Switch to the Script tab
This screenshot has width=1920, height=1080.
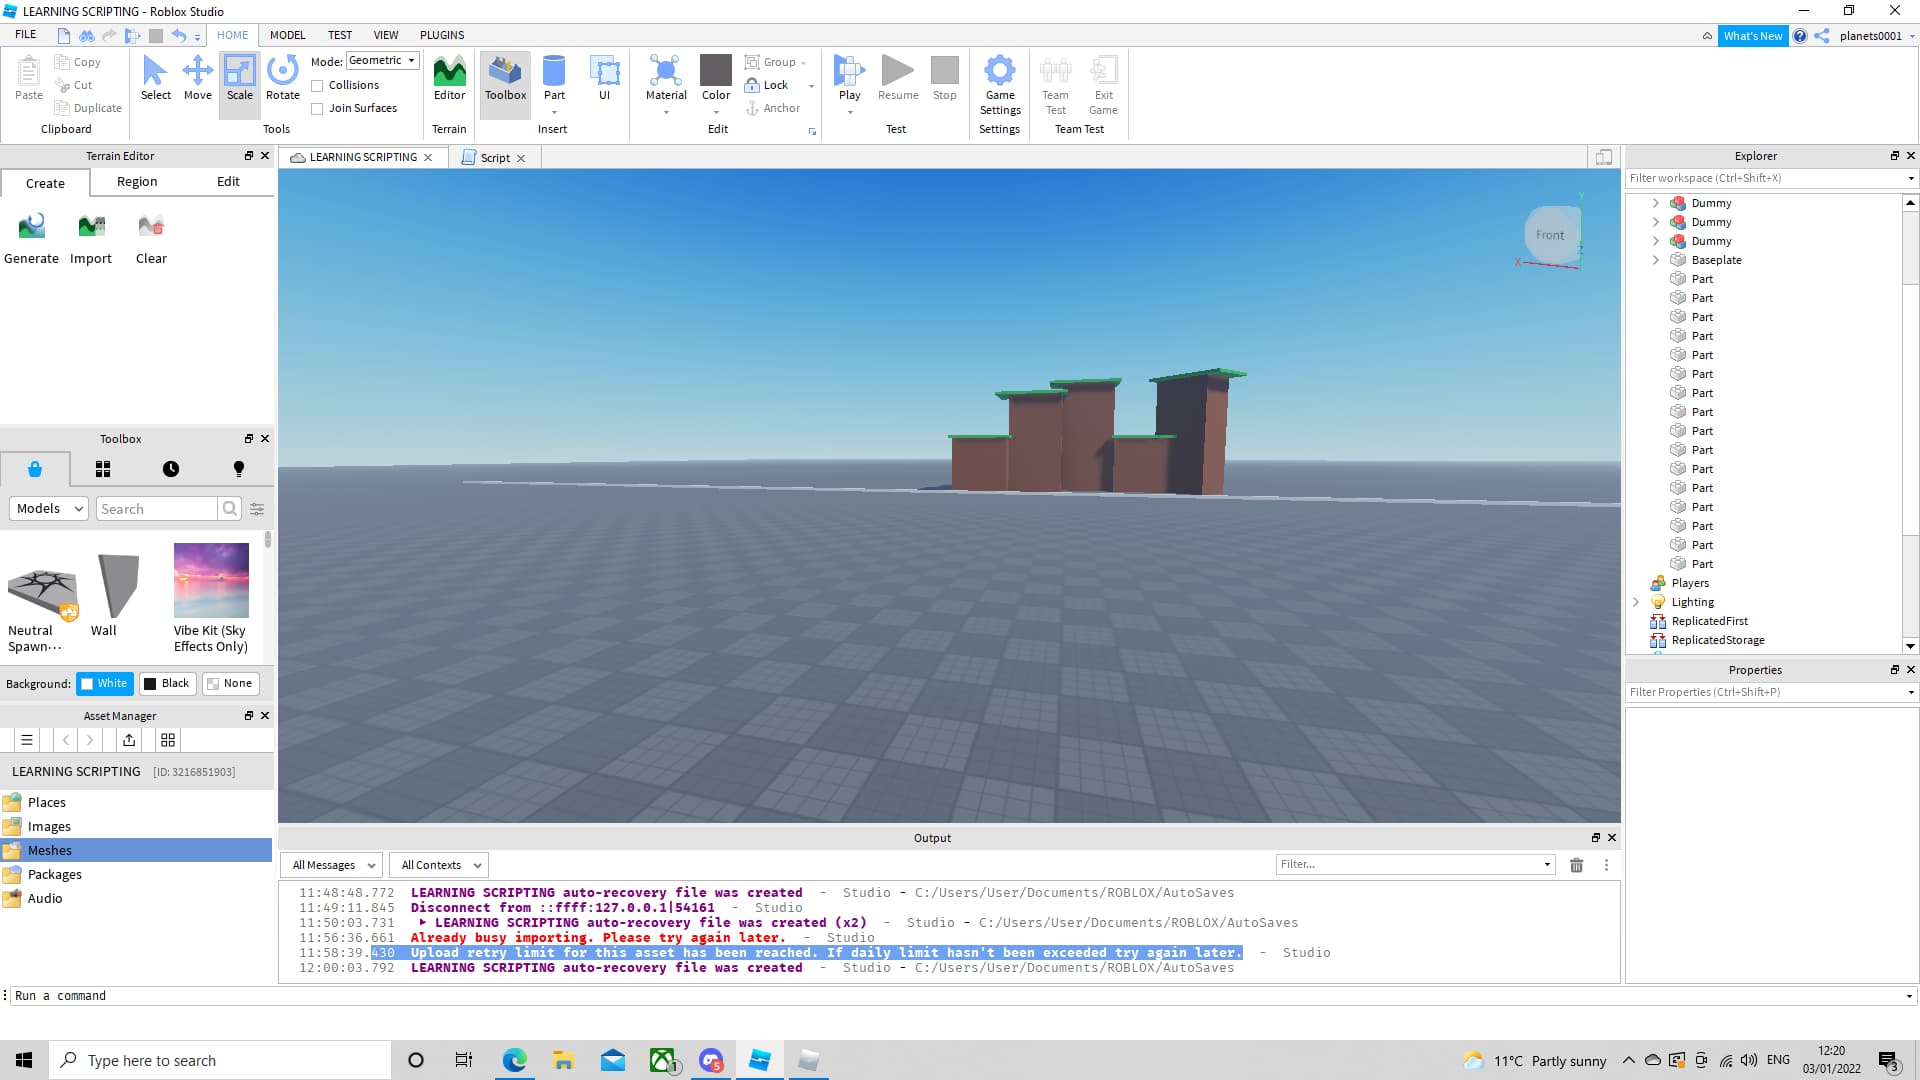pos(495,158)
